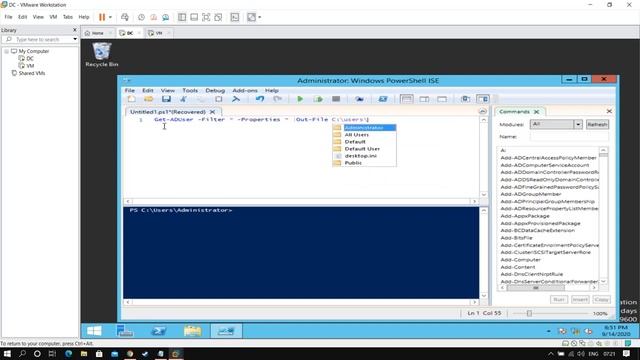Switch to the Home tab in VMware
The height and width of the screenshot is (360, 640).
tap(97, 33)
